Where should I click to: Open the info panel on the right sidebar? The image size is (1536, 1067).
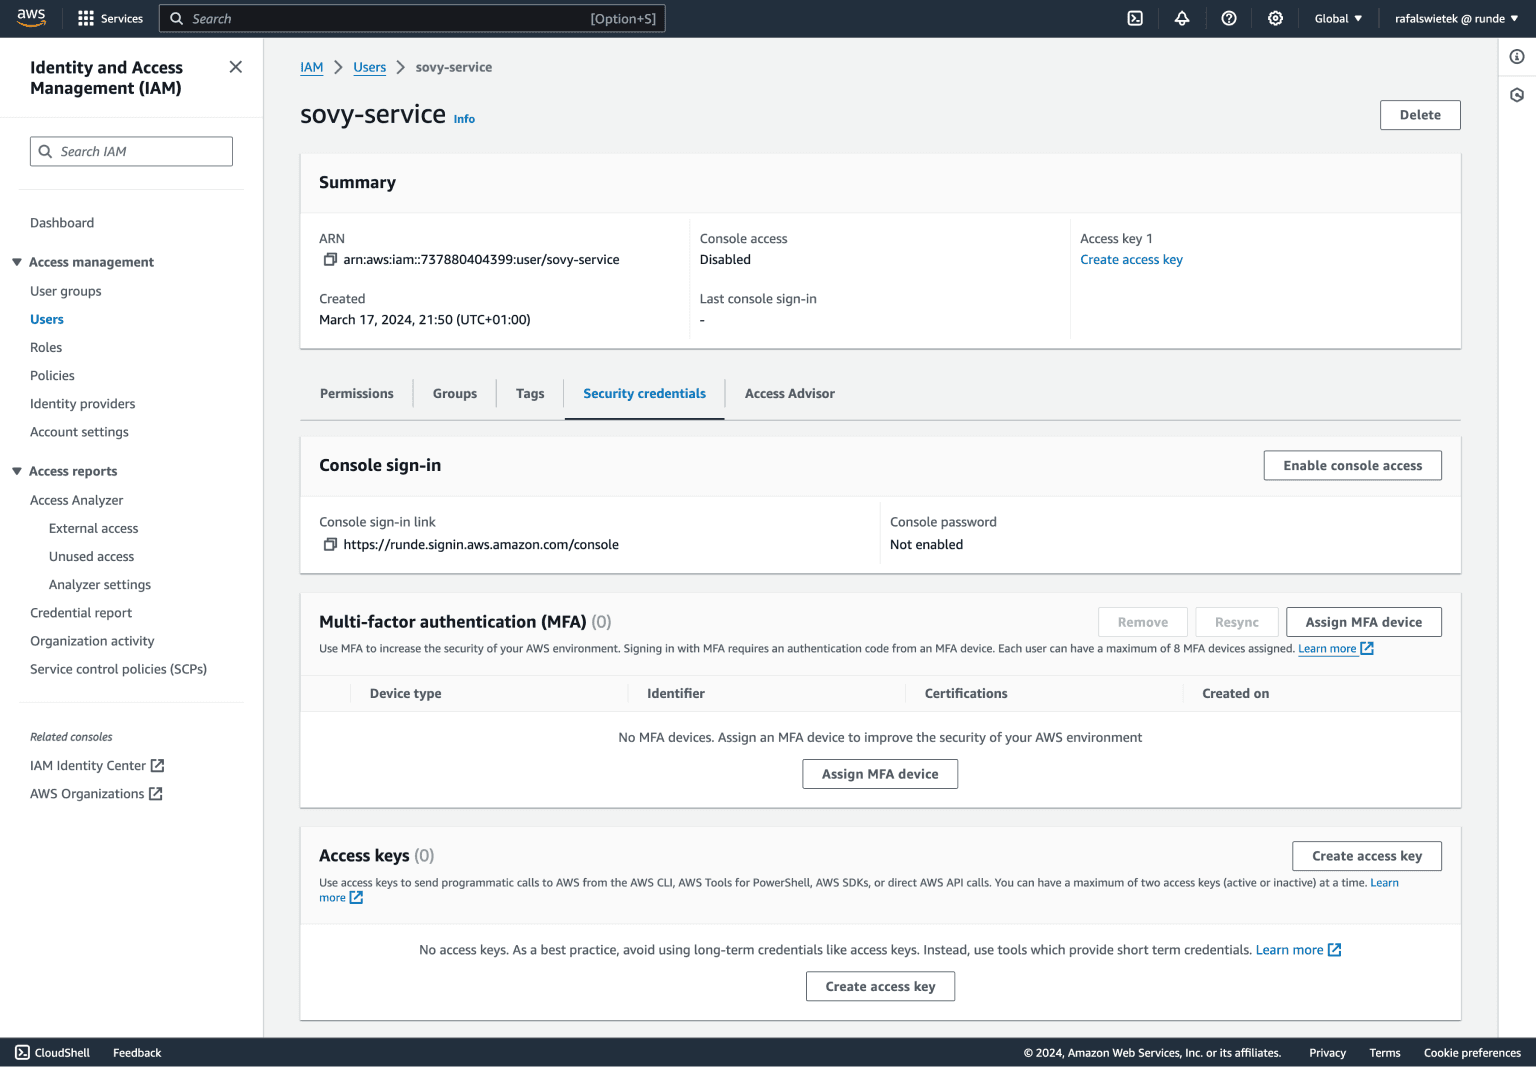pos(1516,57)
